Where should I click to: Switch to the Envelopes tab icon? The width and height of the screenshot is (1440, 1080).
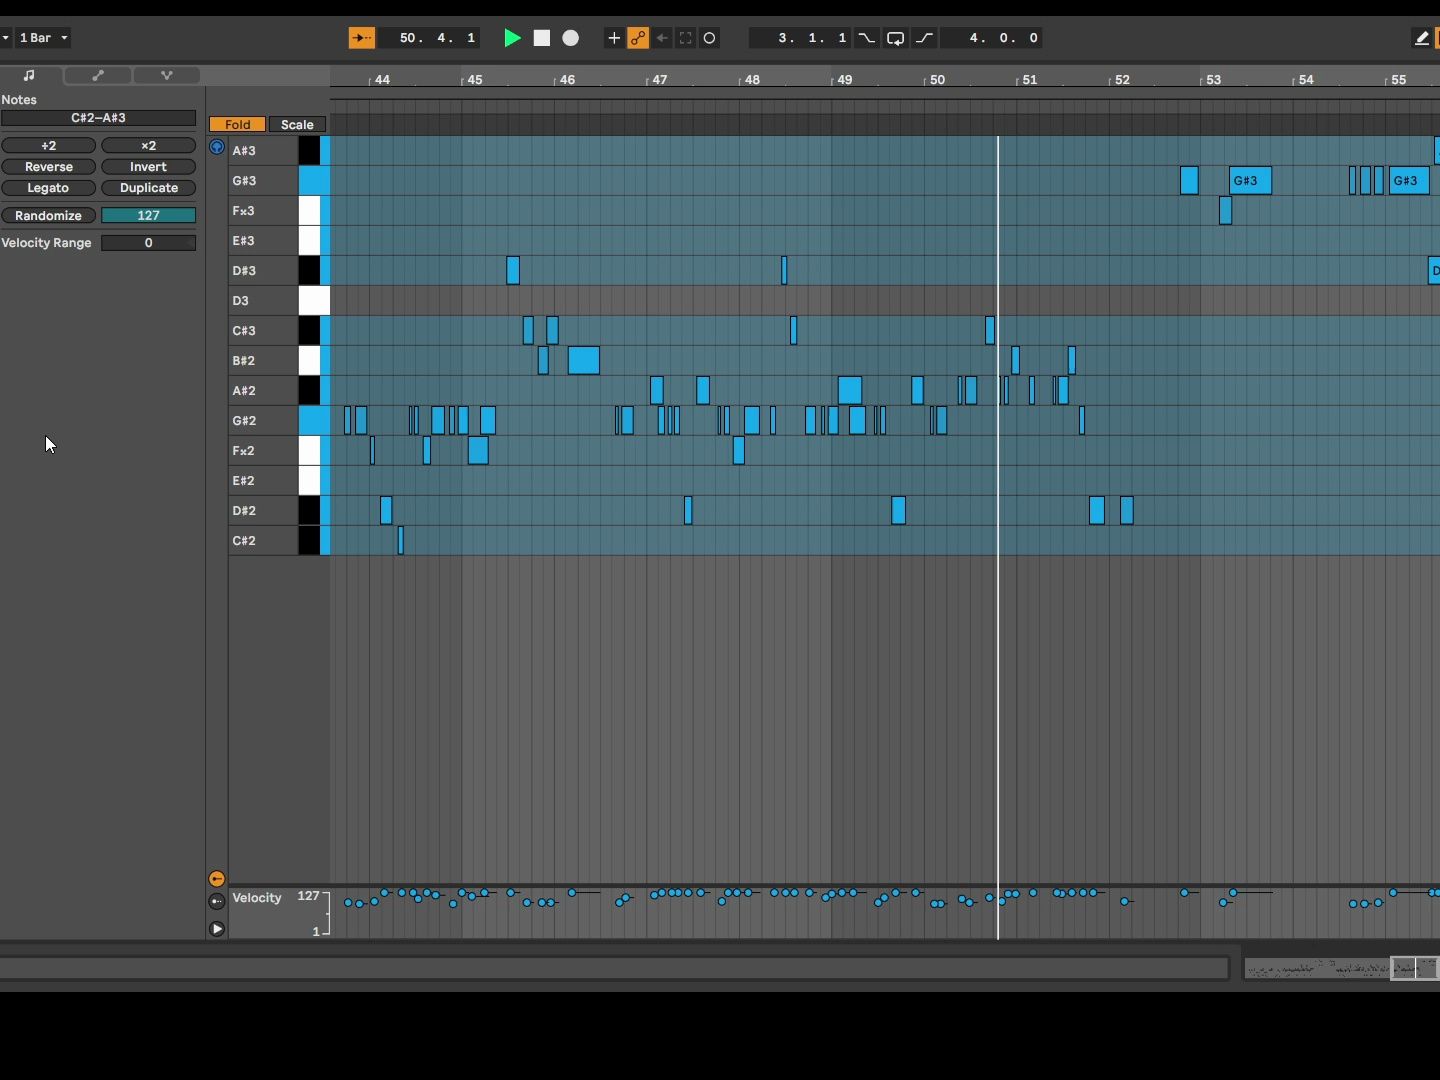(x=98, y=75)
